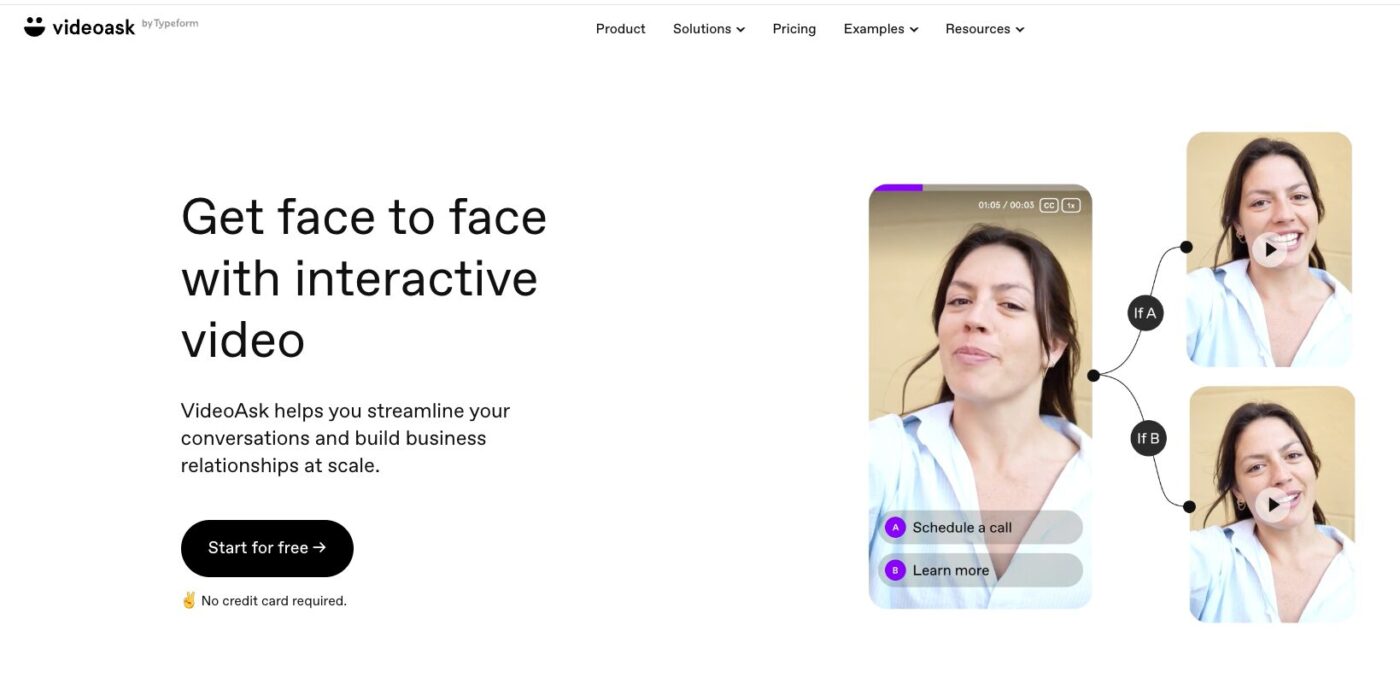Expand the Examples dropdown menu

(x=880, y=29)
